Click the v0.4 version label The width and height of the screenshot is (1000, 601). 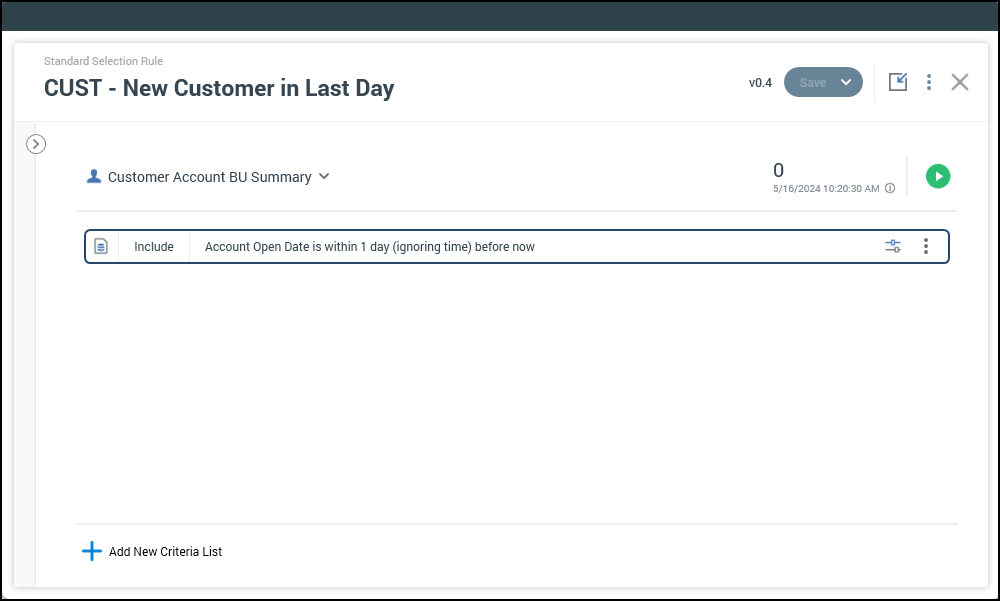point(760,83)
